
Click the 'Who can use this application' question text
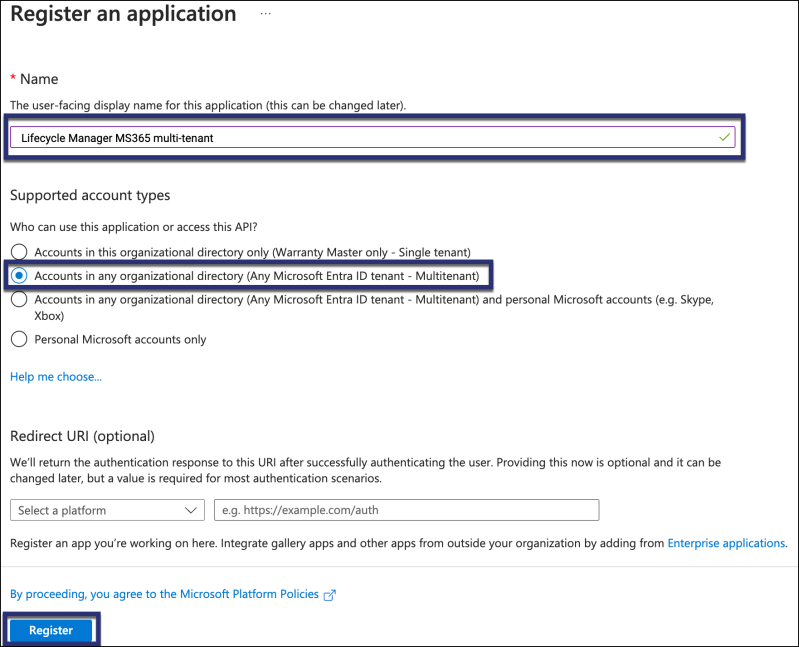pos(134,227)
